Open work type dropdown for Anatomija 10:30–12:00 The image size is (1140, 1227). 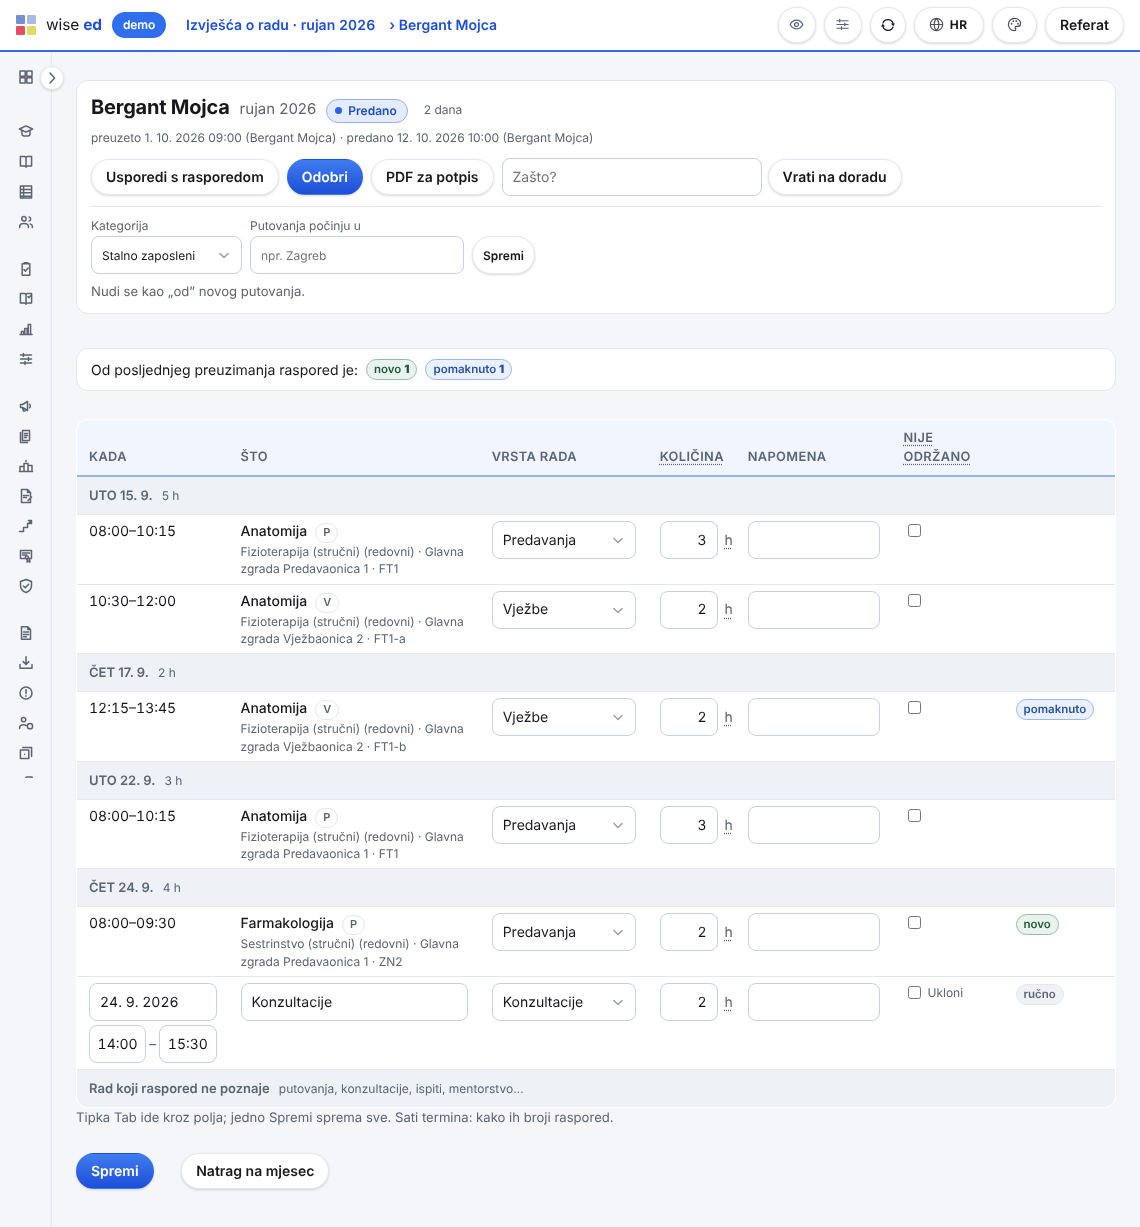[564, 610]
